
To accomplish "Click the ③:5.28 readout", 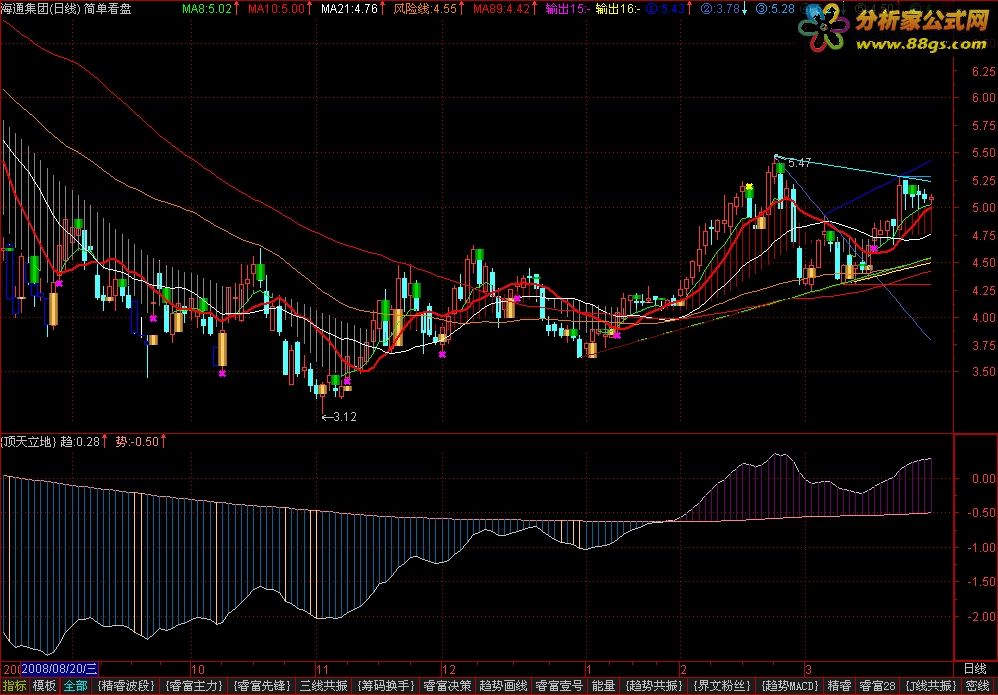I will [775, 9].
